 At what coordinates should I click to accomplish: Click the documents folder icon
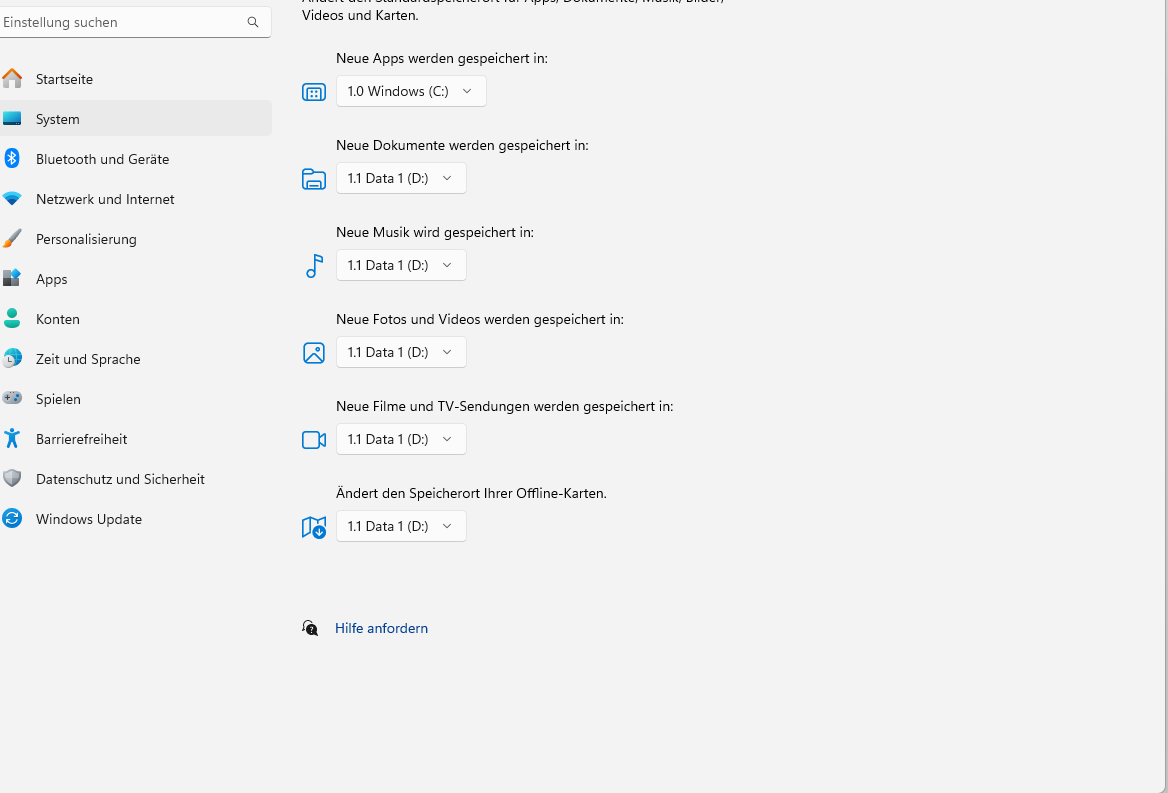[x=314, y=179]
